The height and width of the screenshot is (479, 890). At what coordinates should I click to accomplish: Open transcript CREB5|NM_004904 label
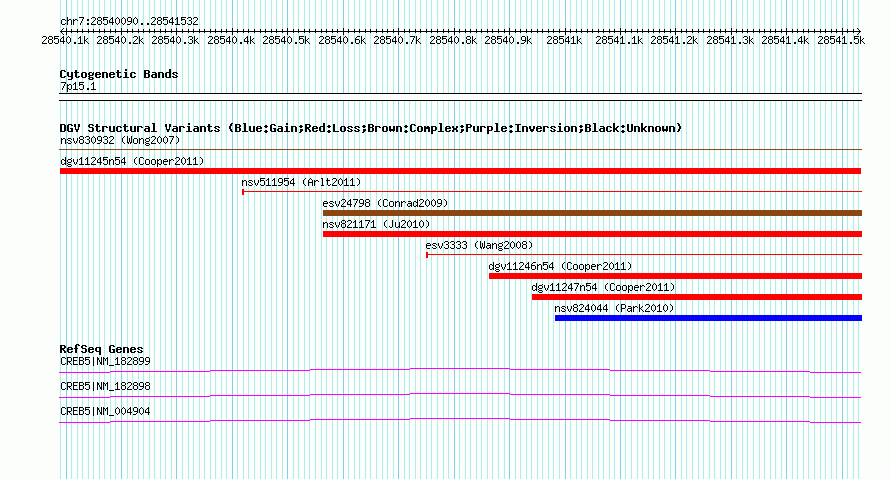point(106,411)
